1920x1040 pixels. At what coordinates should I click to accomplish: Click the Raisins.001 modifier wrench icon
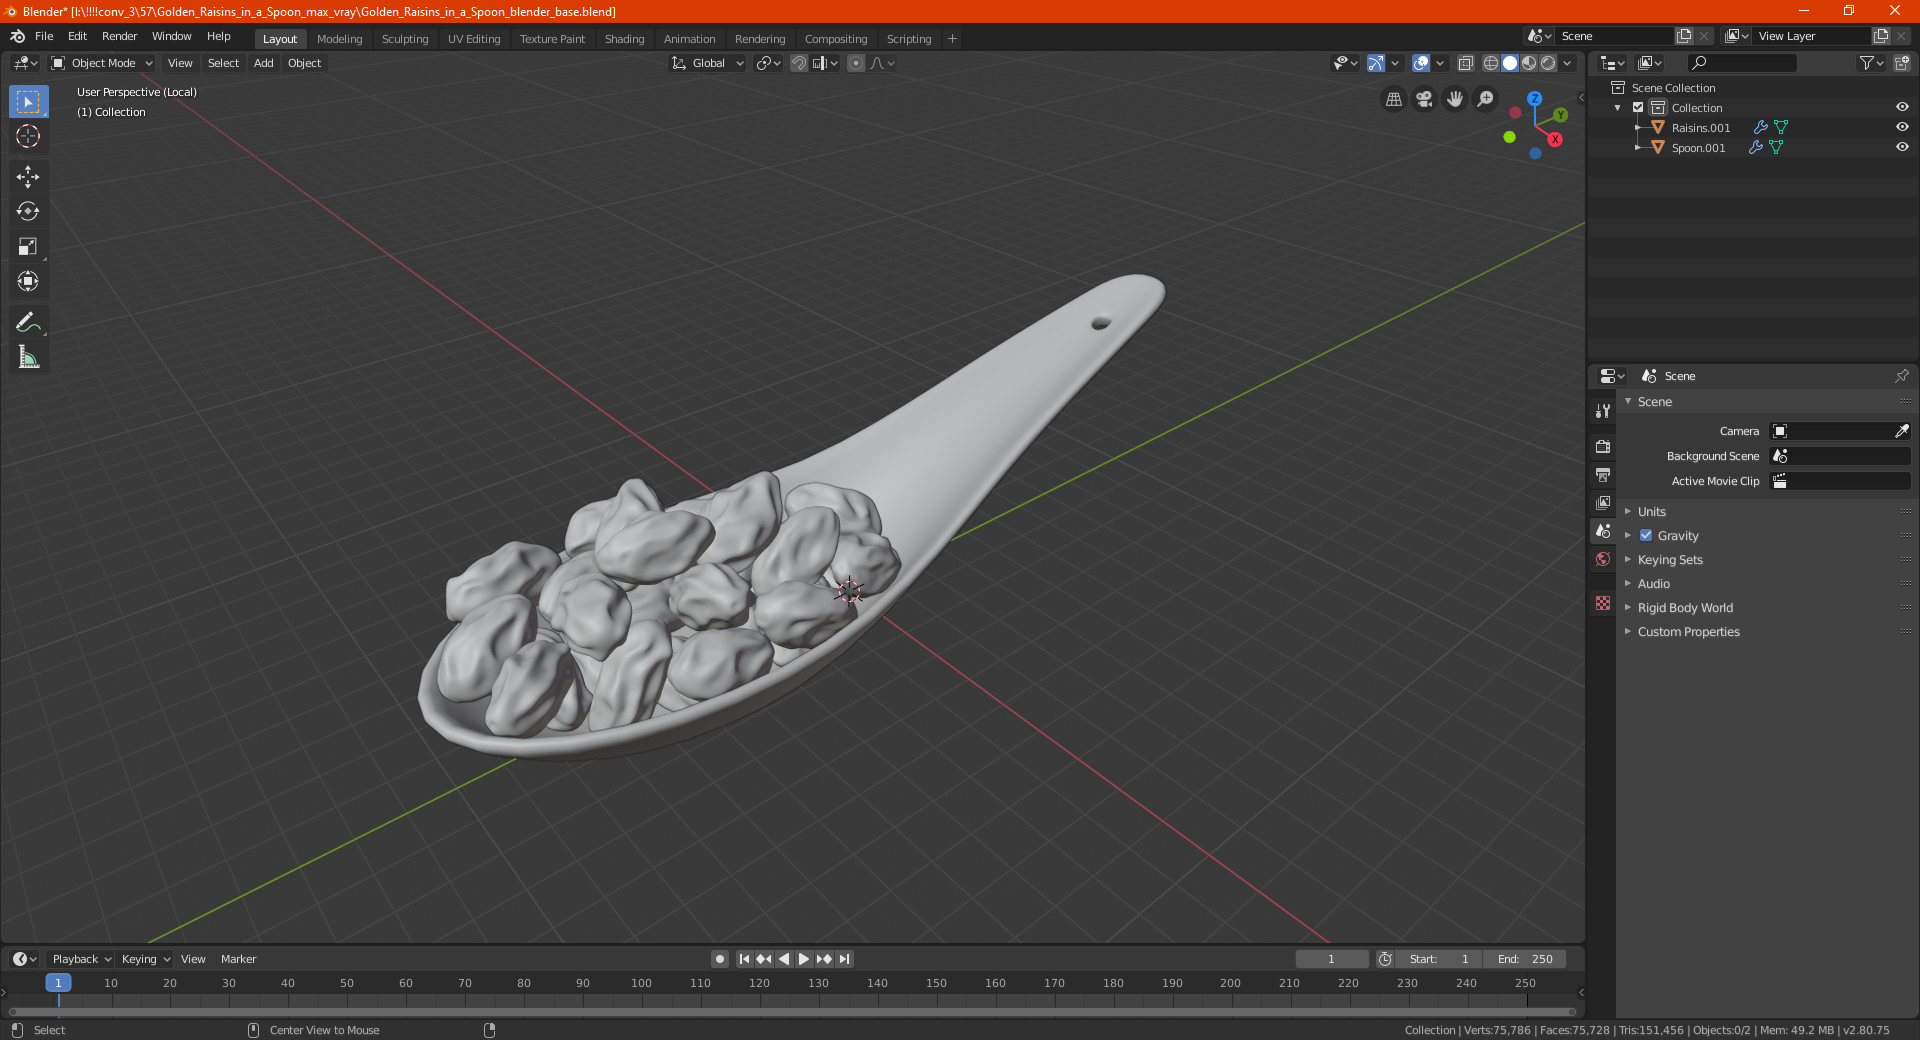(1761, 128)
